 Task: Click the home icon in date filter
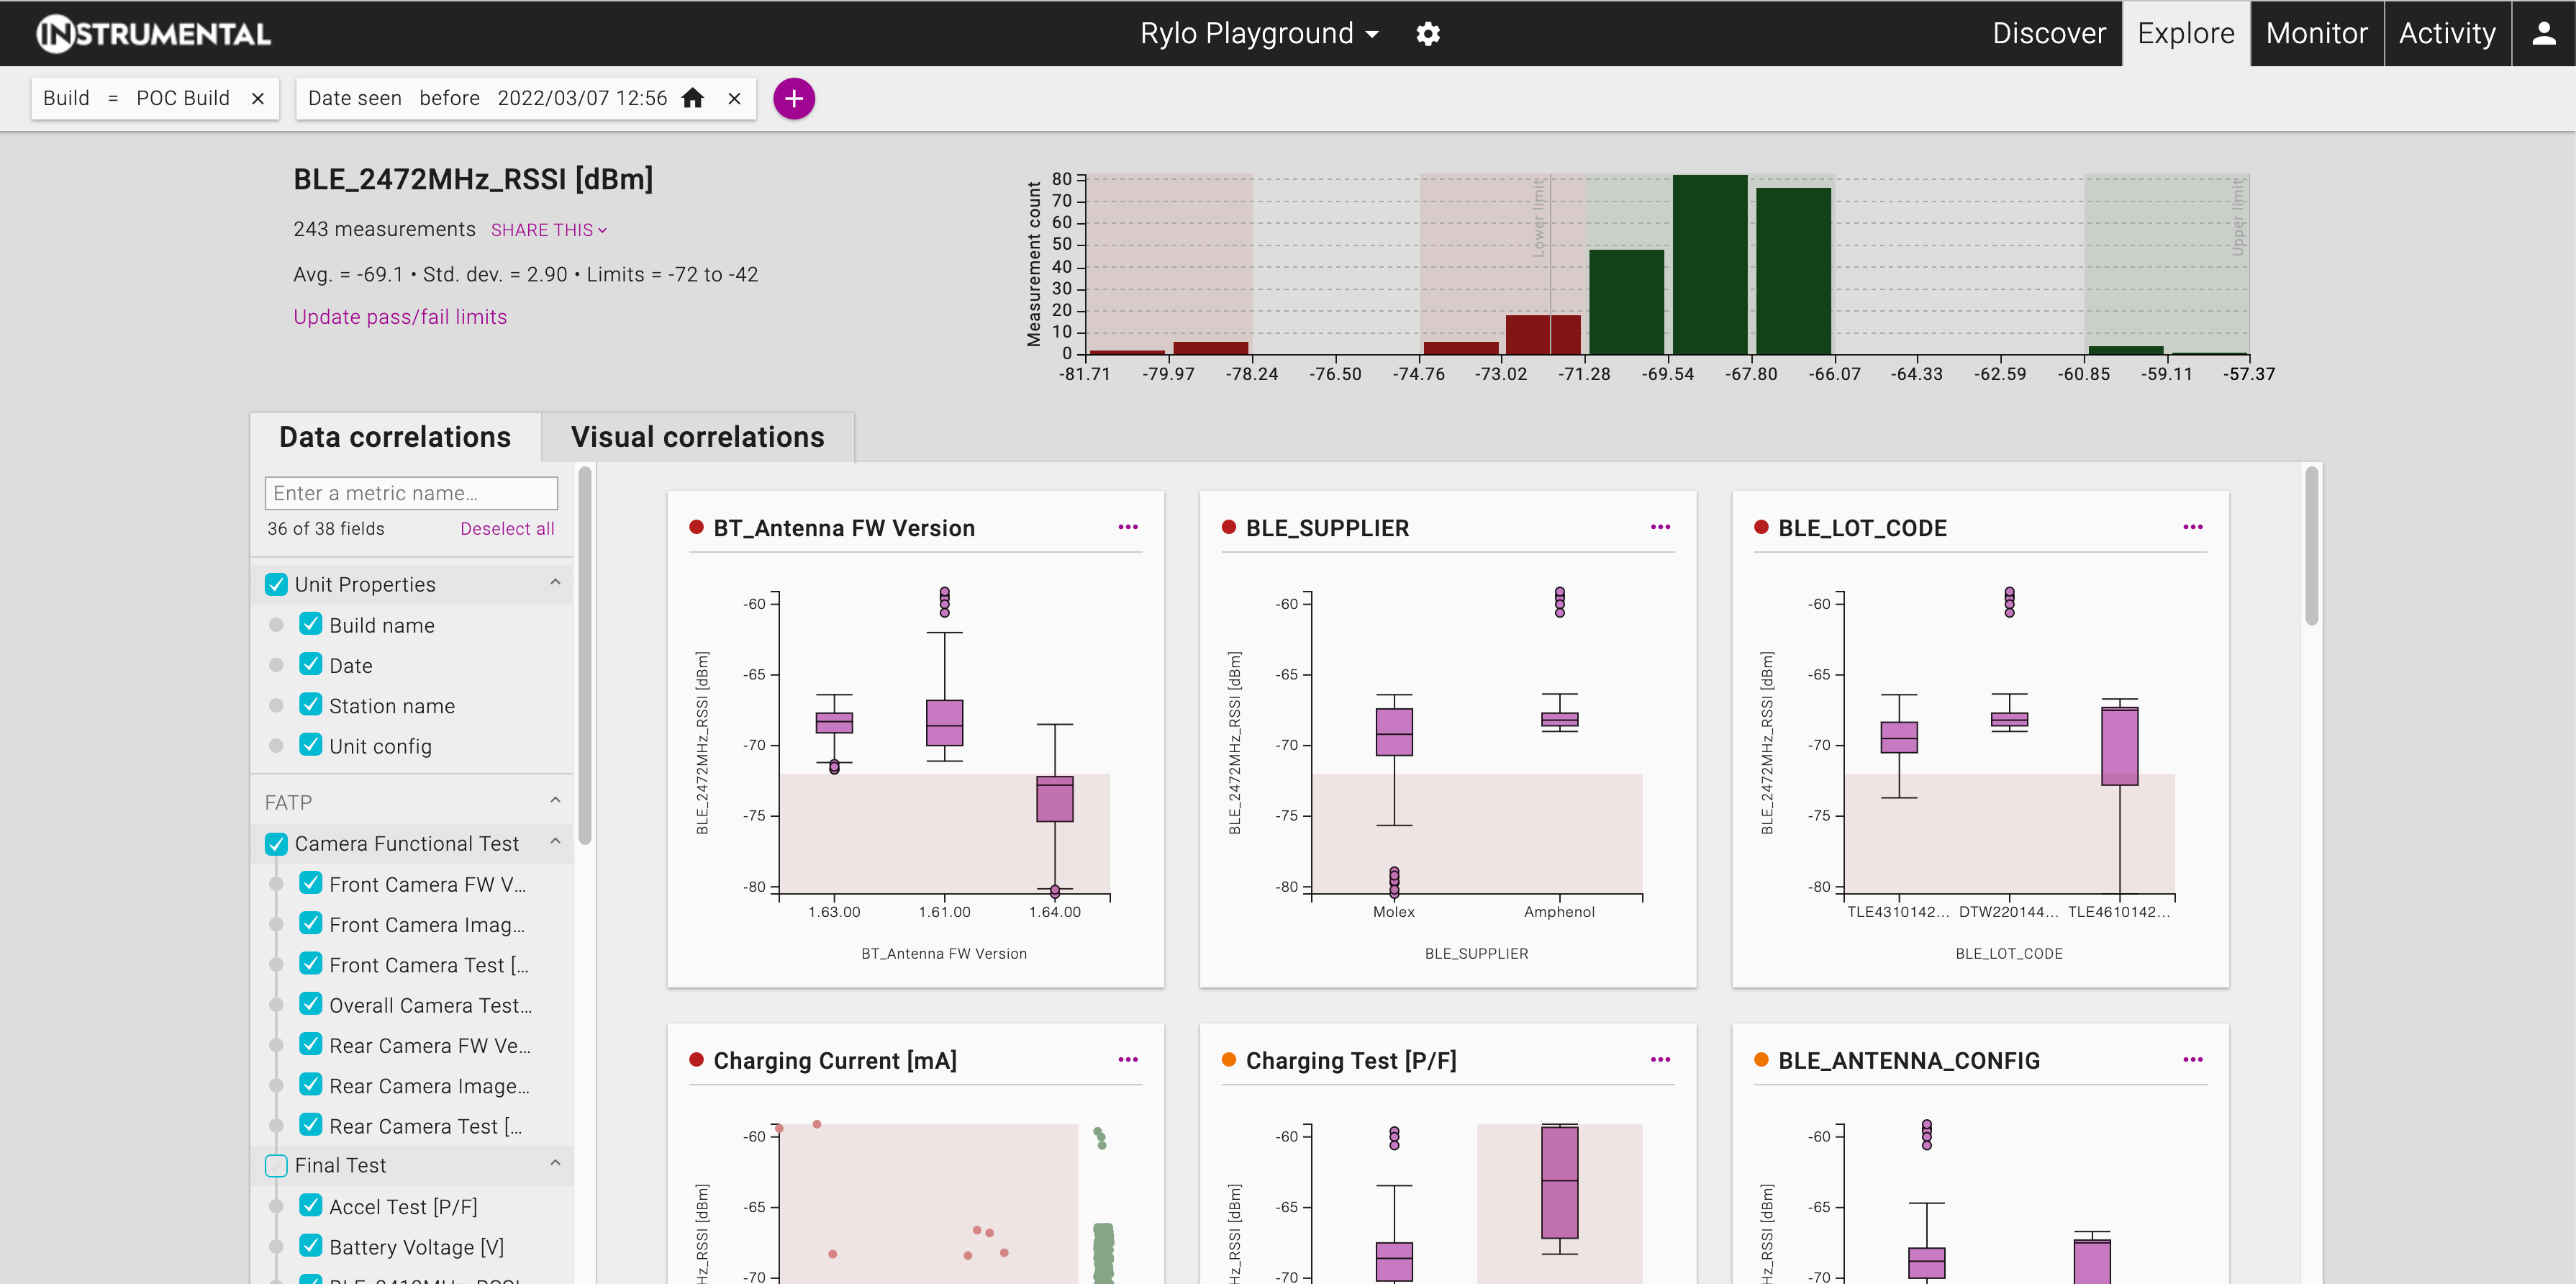click(x=692, y=98)
